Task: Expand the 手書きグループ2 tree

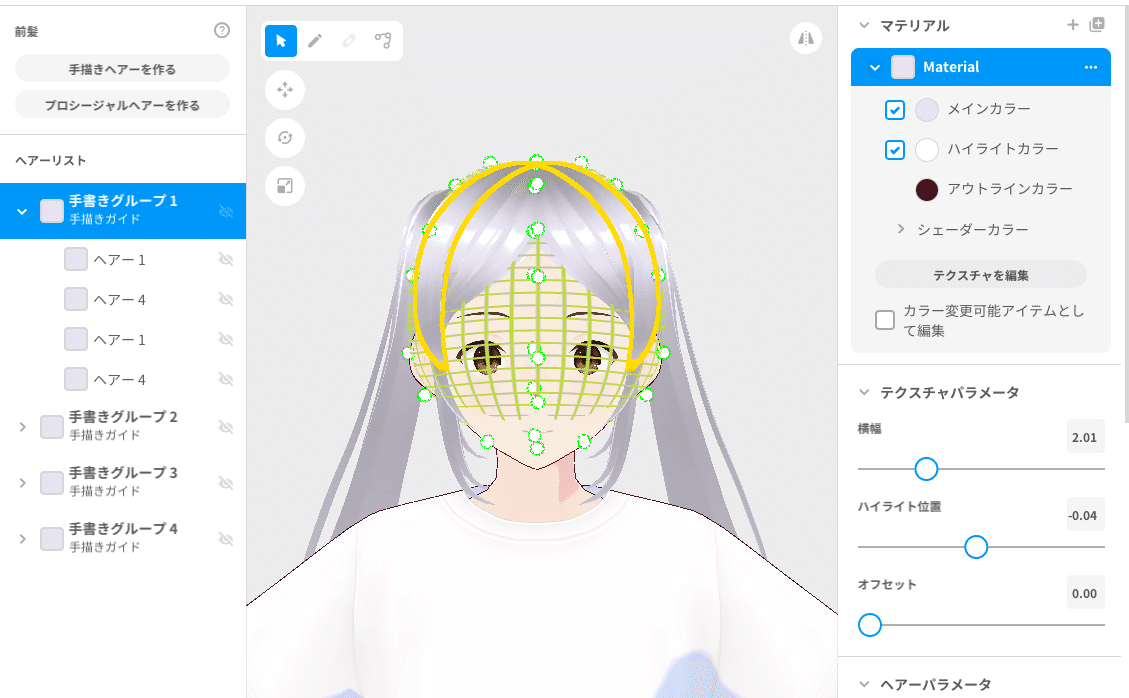Action: coord(22,427)
